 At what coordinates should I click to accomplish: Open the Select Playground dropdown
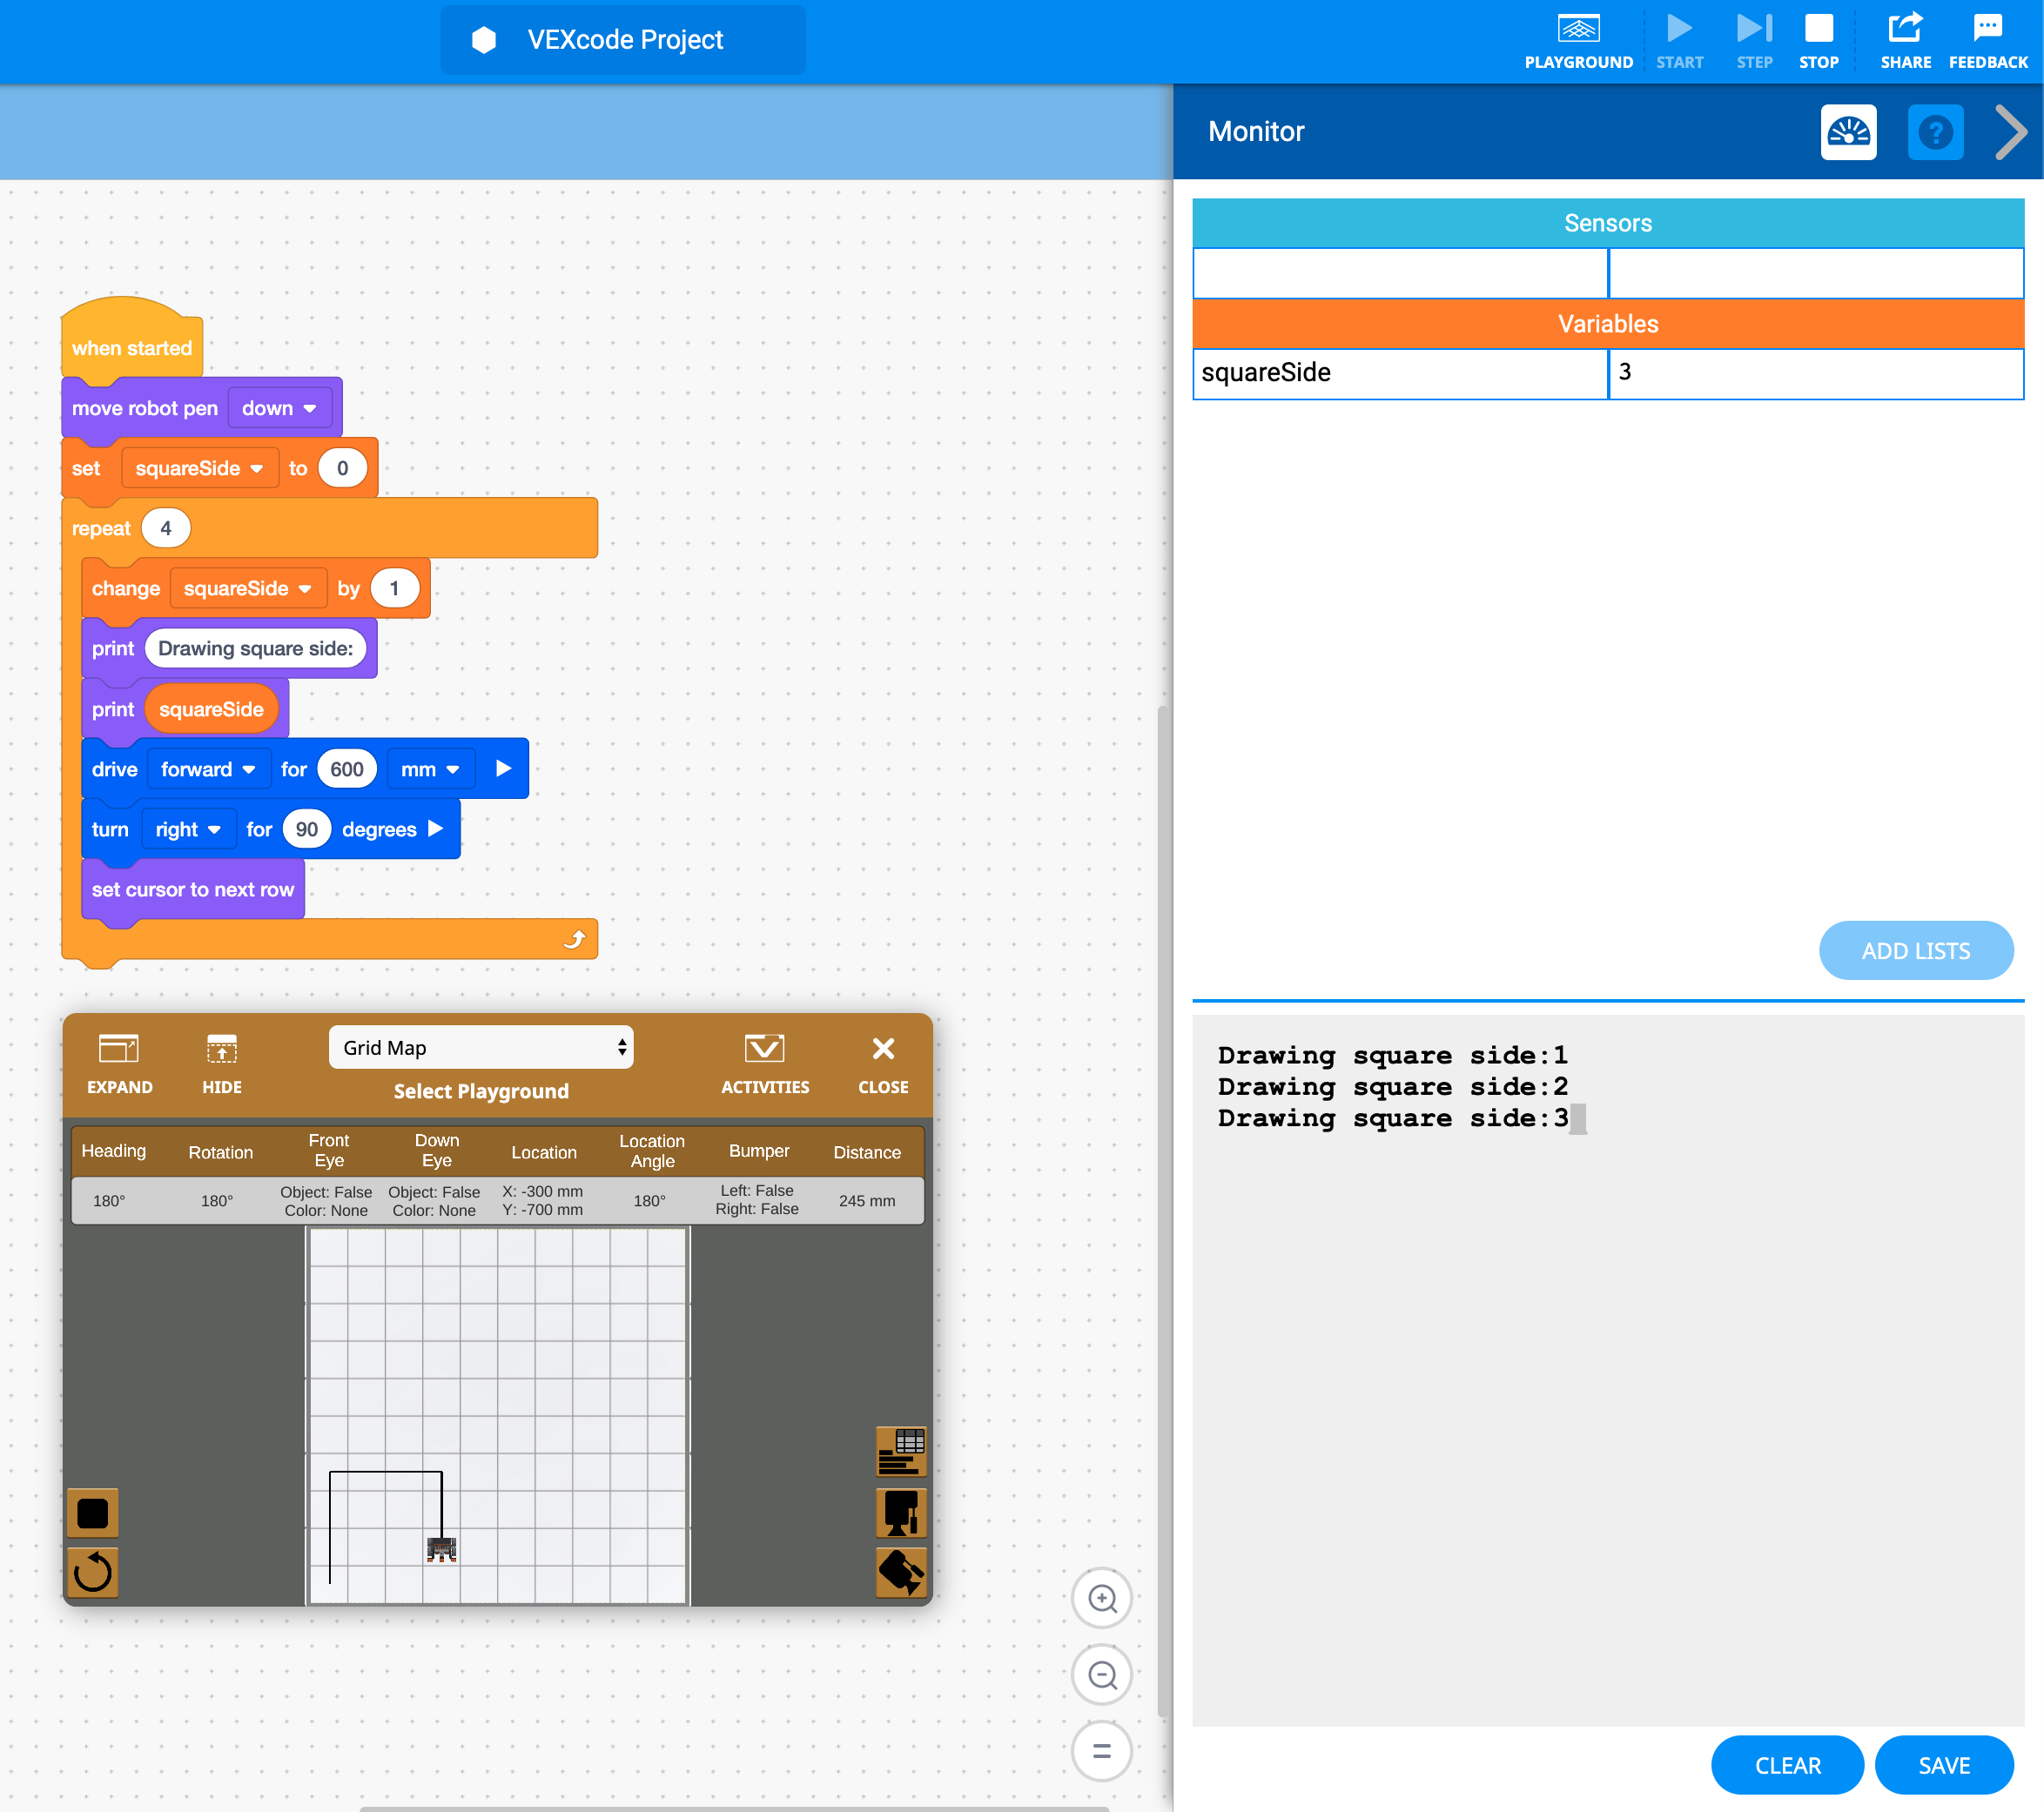coord(481,1047)
